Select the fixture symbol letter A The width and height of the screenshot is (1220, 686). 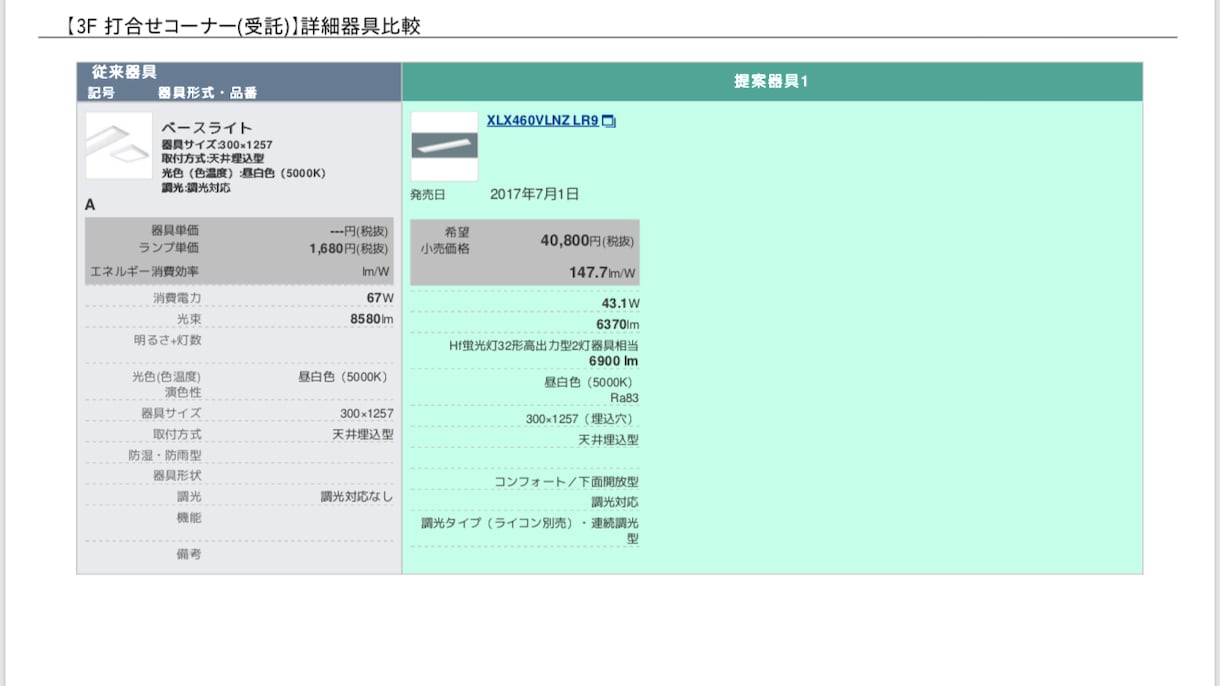[90, 205]
